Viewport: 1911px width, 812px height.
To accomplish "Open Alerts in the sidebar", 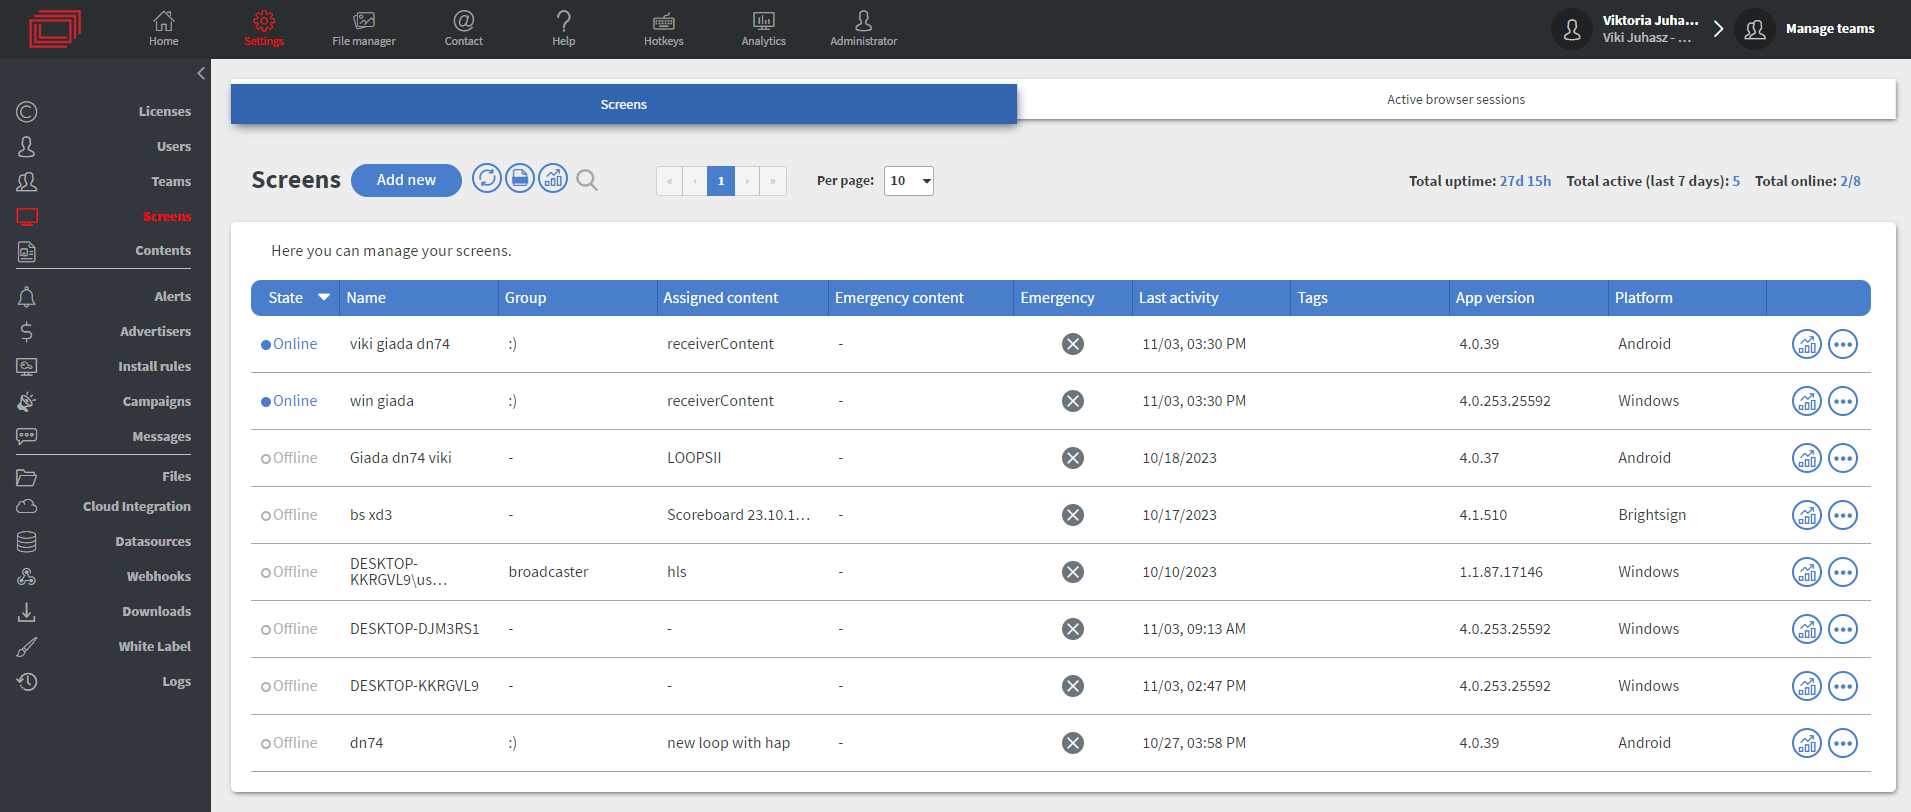I will click(104, 296).
